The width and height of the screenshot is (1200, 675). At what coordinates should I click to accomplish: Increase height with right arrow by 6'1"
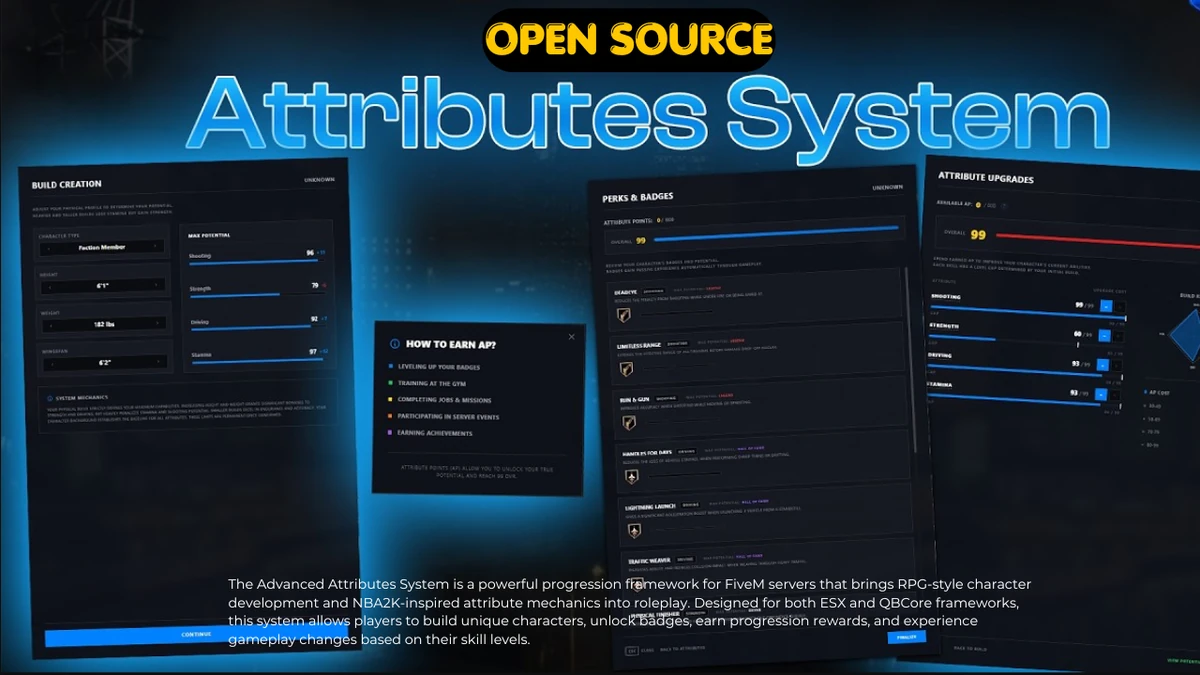point(156,286)
